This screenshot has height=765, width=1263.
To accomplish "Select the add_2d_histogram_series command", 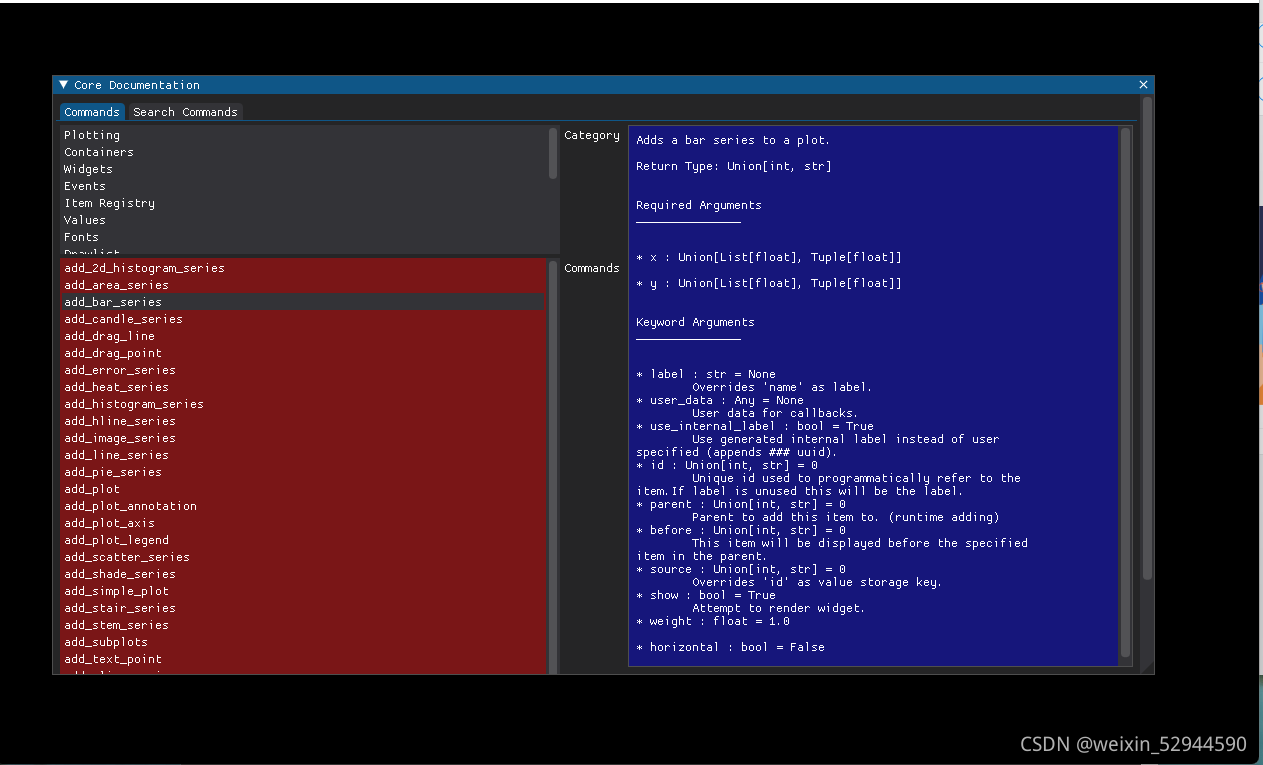I will pyautogui.click(x=143, y=268).
